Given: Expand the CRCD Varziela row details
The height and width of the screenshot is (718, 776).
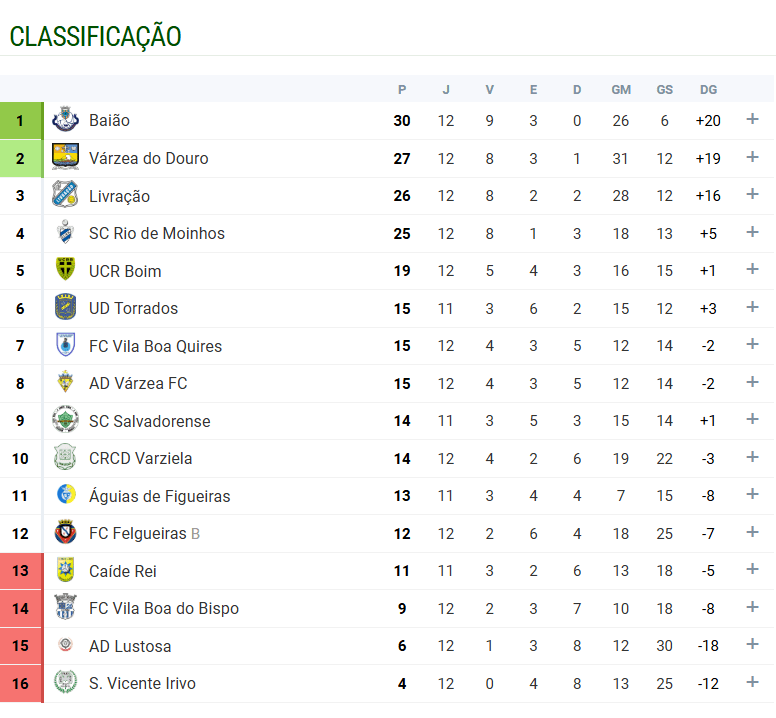Looking at the screenshot, I should pyautogui.click(x=753, y=458).
